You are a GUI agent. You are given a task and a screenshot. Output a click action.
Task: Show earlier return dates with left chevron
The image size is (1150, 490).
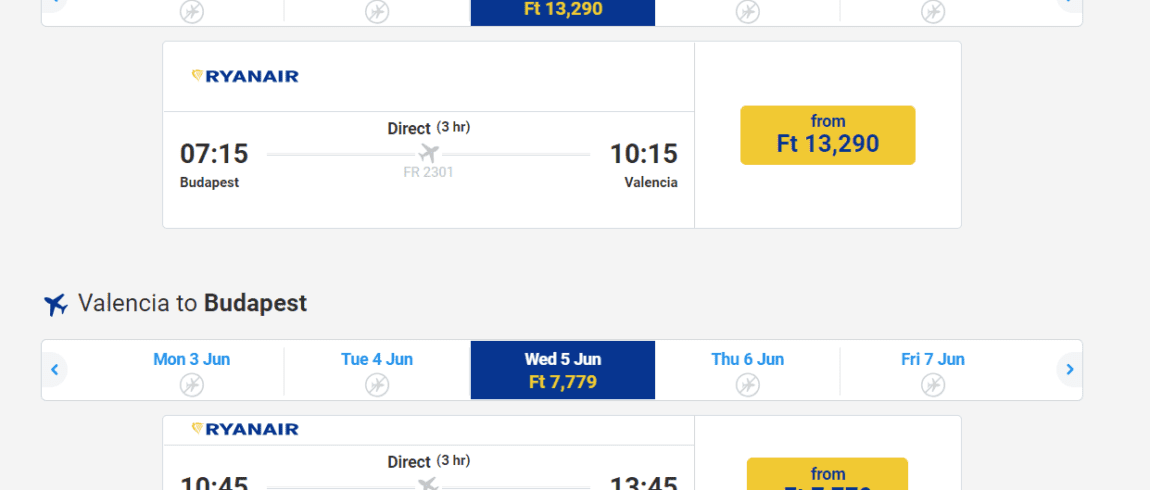click(54, 370)
